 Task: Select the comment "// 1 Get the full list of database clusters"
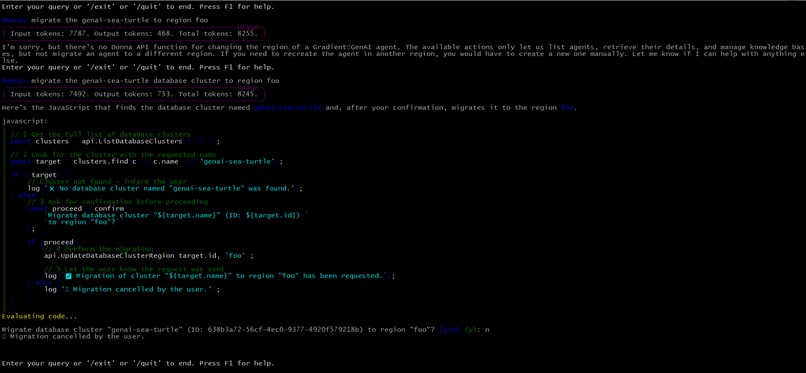coord(100,135)
